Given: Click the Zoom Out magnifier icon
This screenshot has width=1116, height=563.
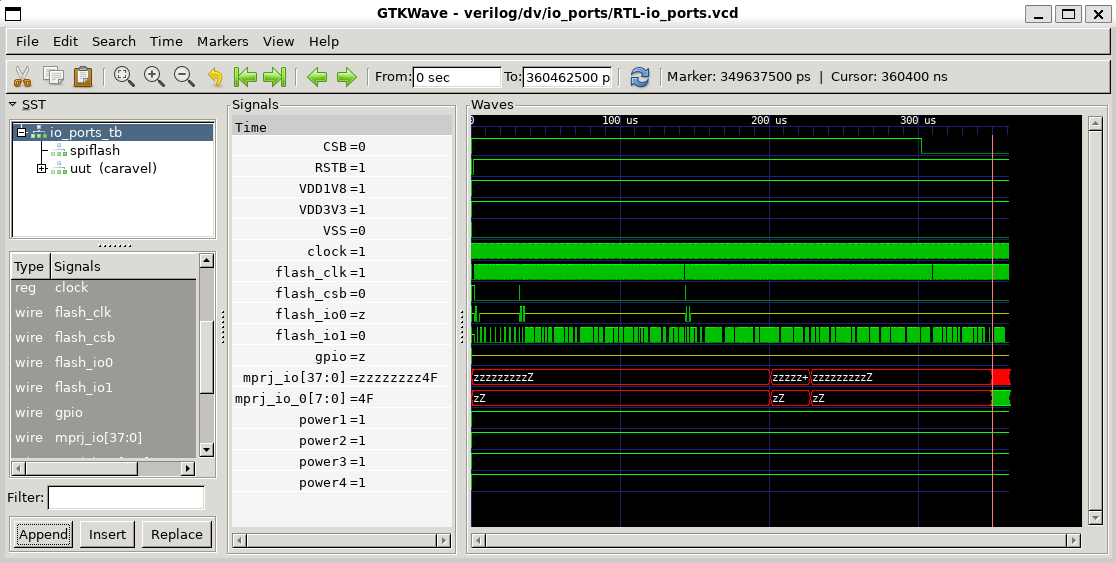Looking at the screenshot, I should click(x=184, y=76).
